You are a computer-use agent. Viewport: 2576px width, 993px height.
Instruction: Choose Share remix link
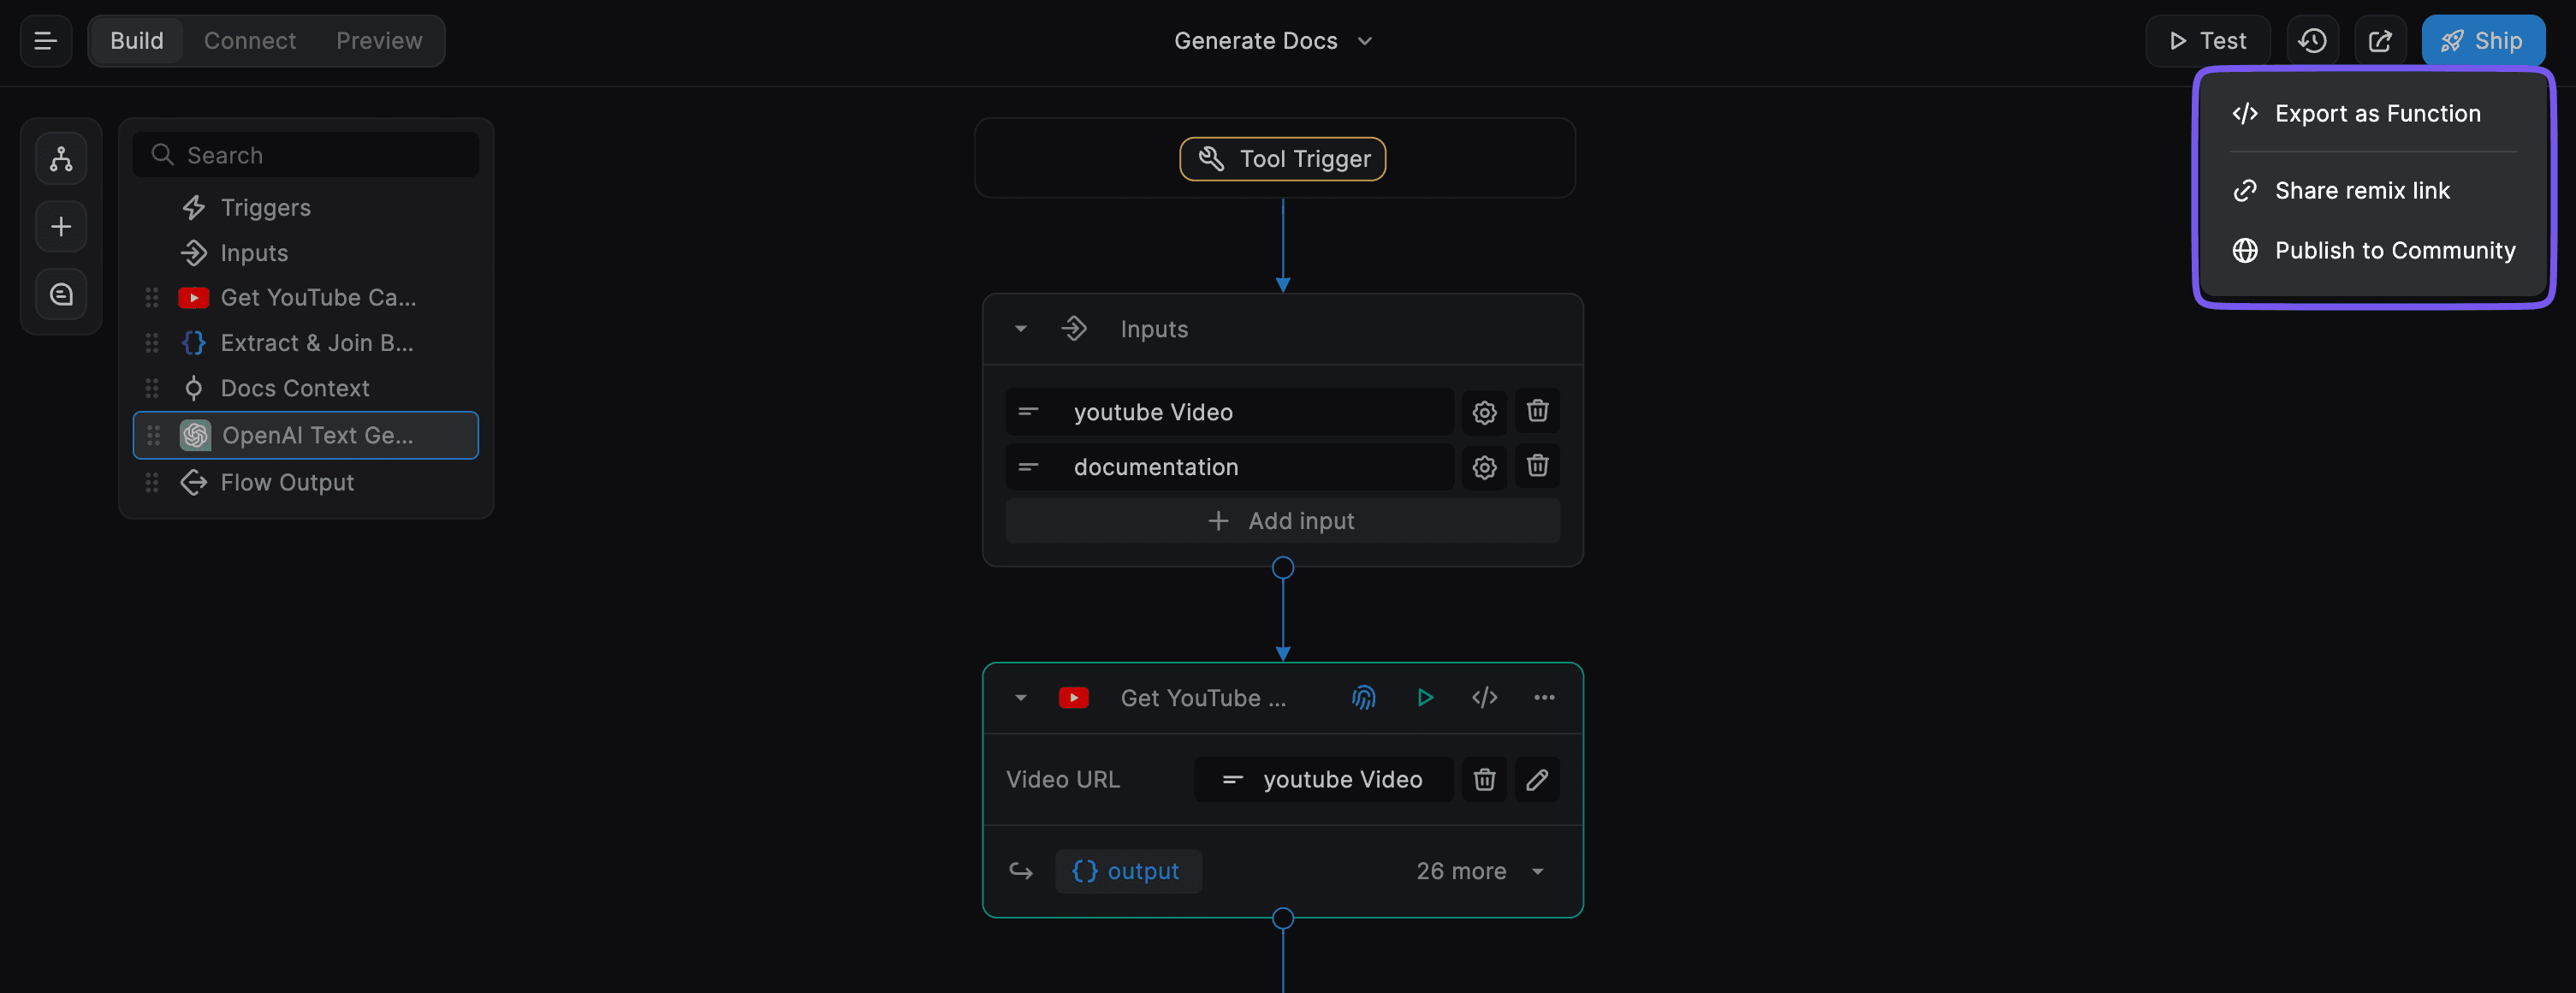2374,191
